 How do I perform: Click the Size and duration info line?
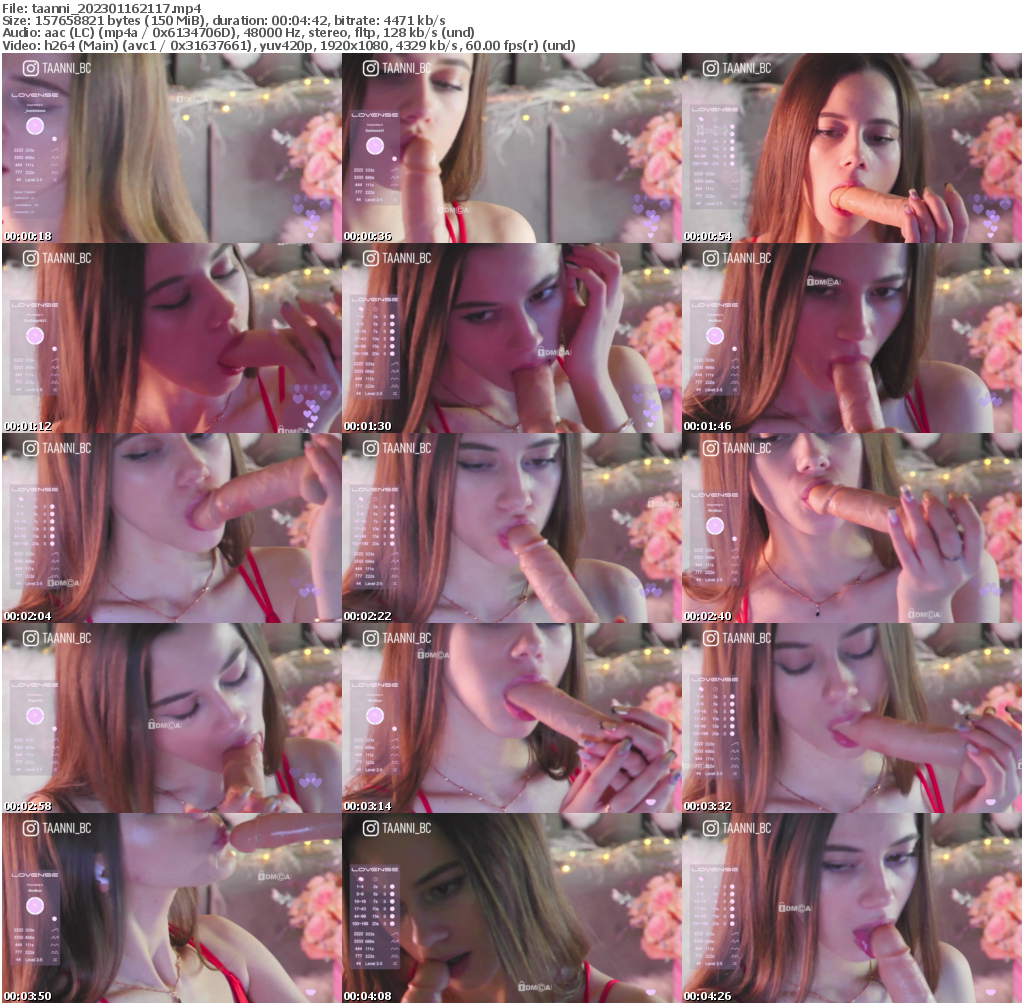pyautogui.click(x=224, y=20)
